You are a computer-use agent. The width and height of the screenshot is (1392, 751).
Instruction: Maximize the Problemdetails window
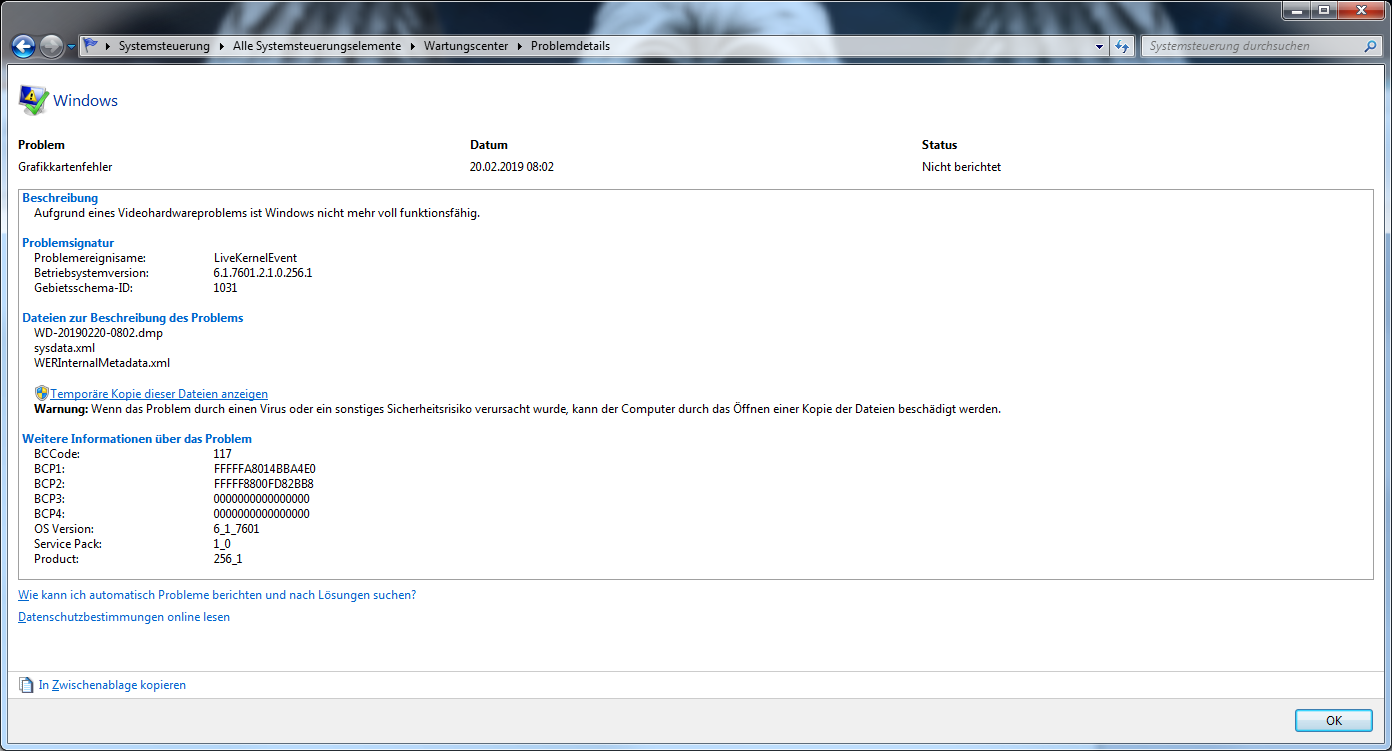tap(1325, 9)
